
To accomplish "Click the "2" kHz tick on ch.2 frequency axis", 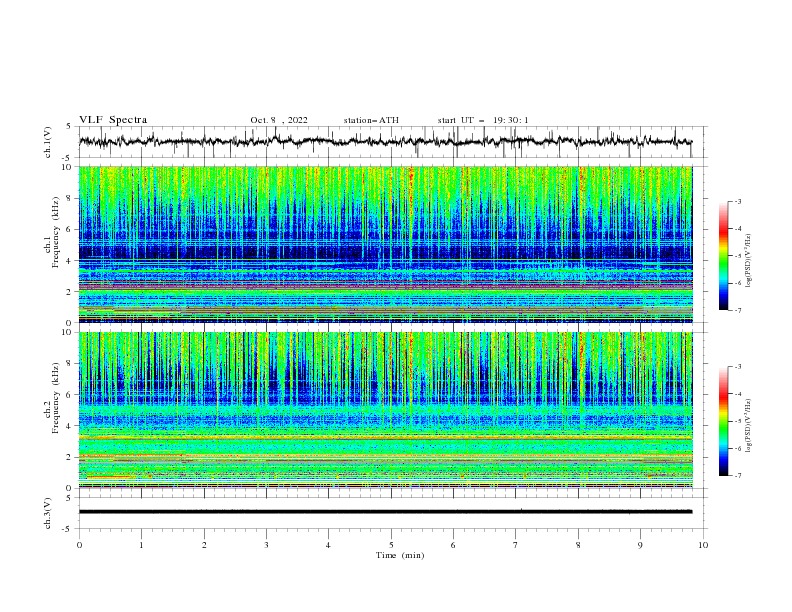I will [71, 457].
